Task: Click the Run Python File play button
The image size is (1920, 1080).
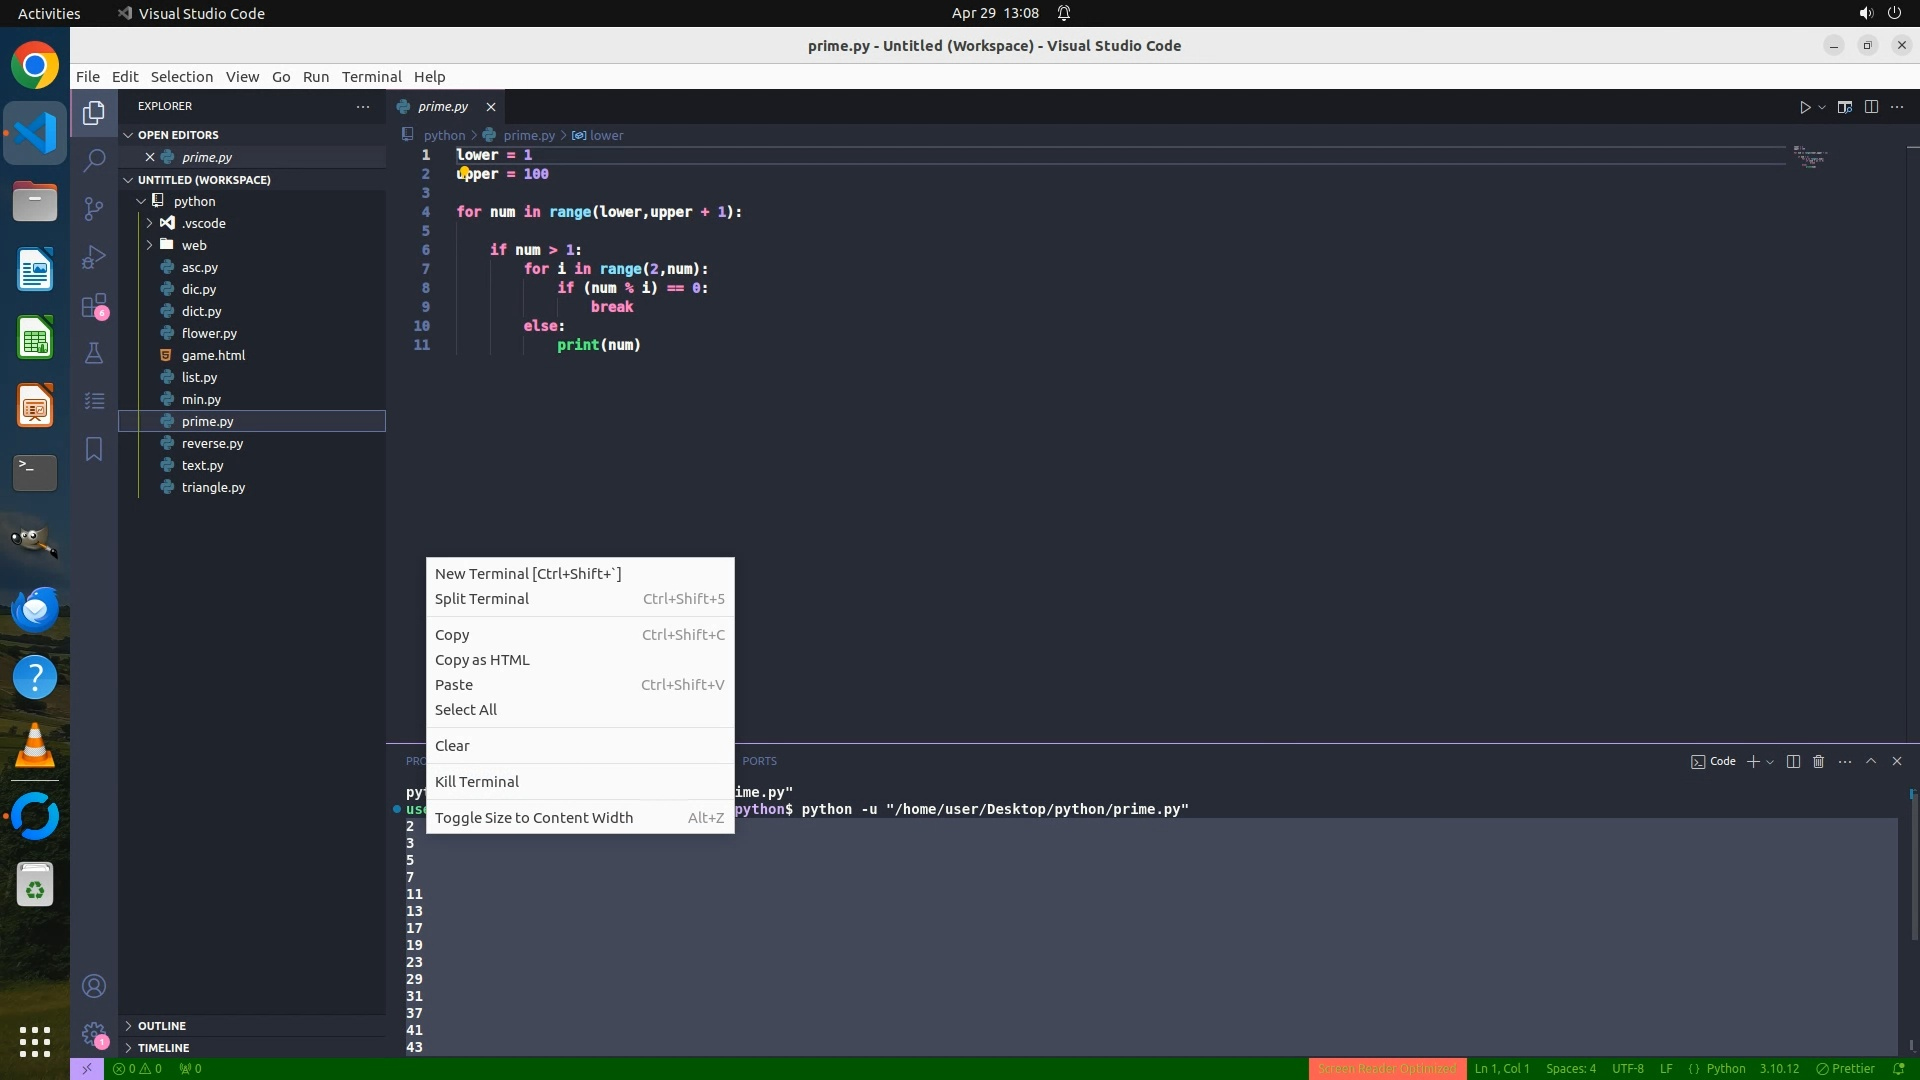Action: coord(1804,107)
